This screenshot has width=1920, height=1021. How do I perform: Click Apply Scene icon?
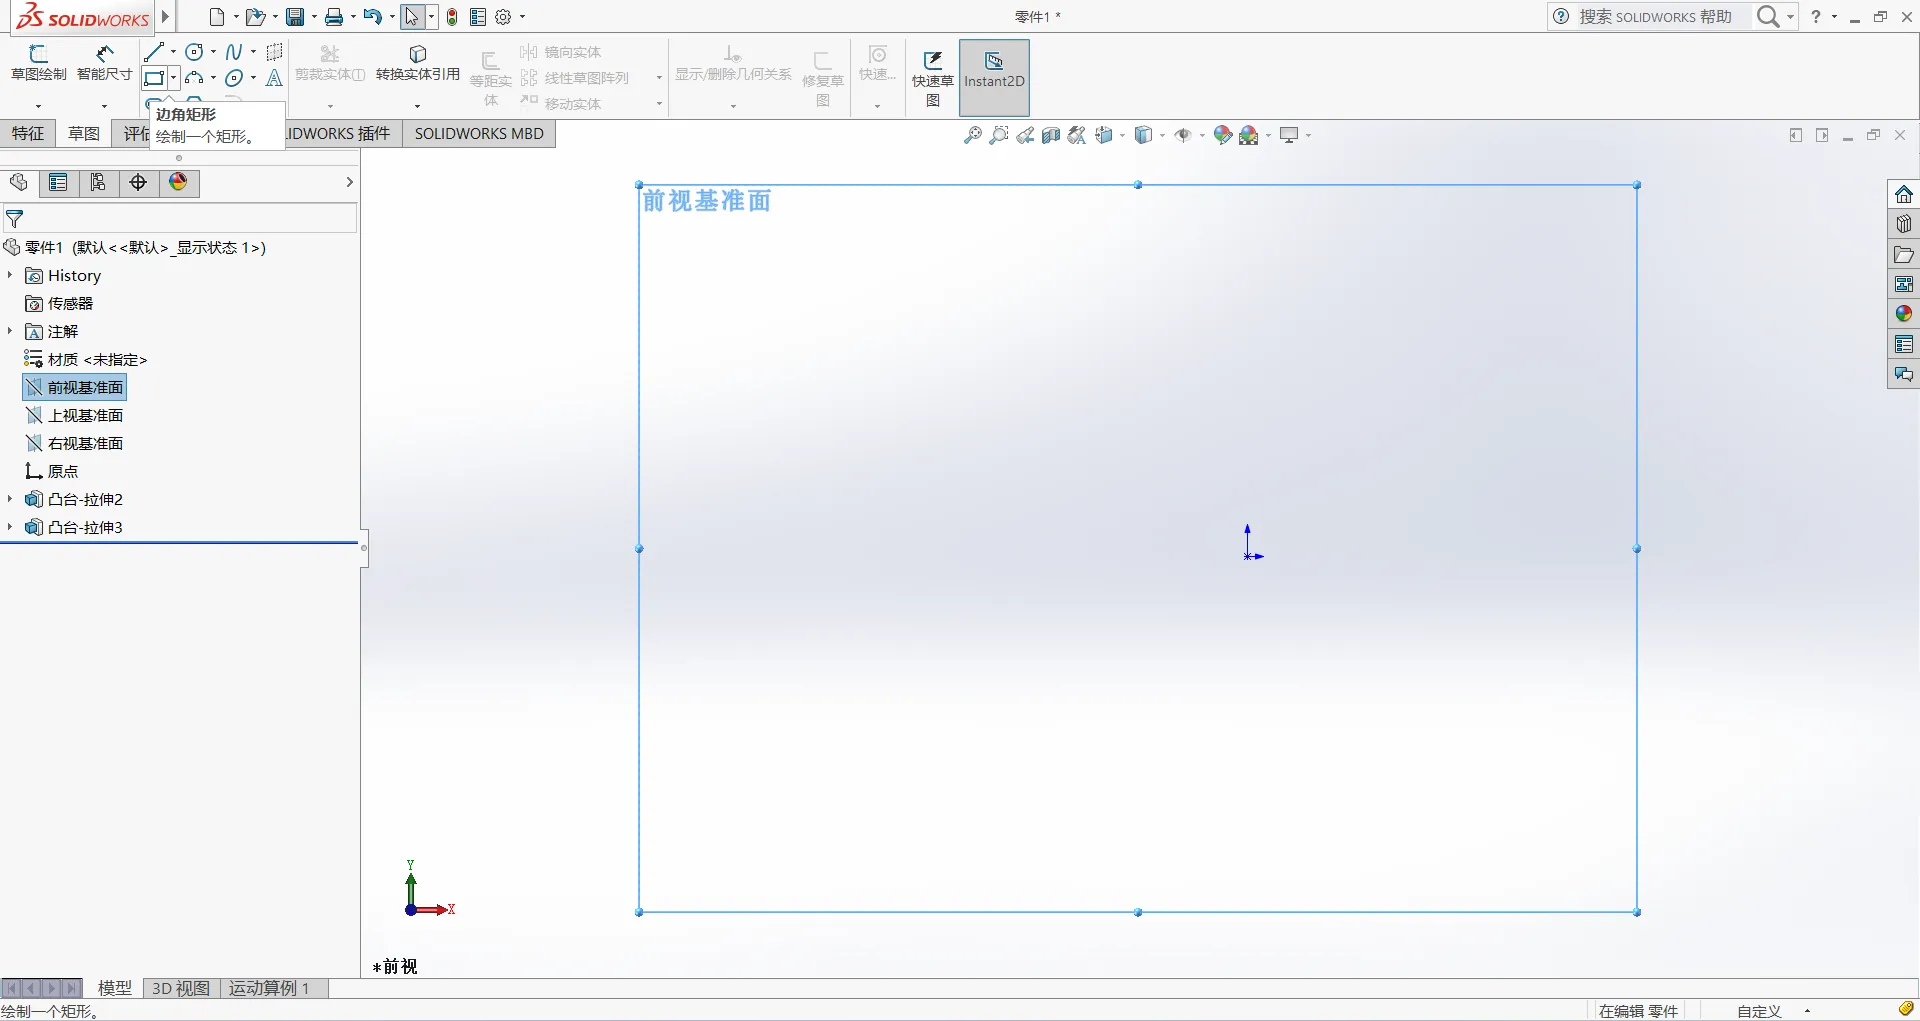tap(1249, 135)
